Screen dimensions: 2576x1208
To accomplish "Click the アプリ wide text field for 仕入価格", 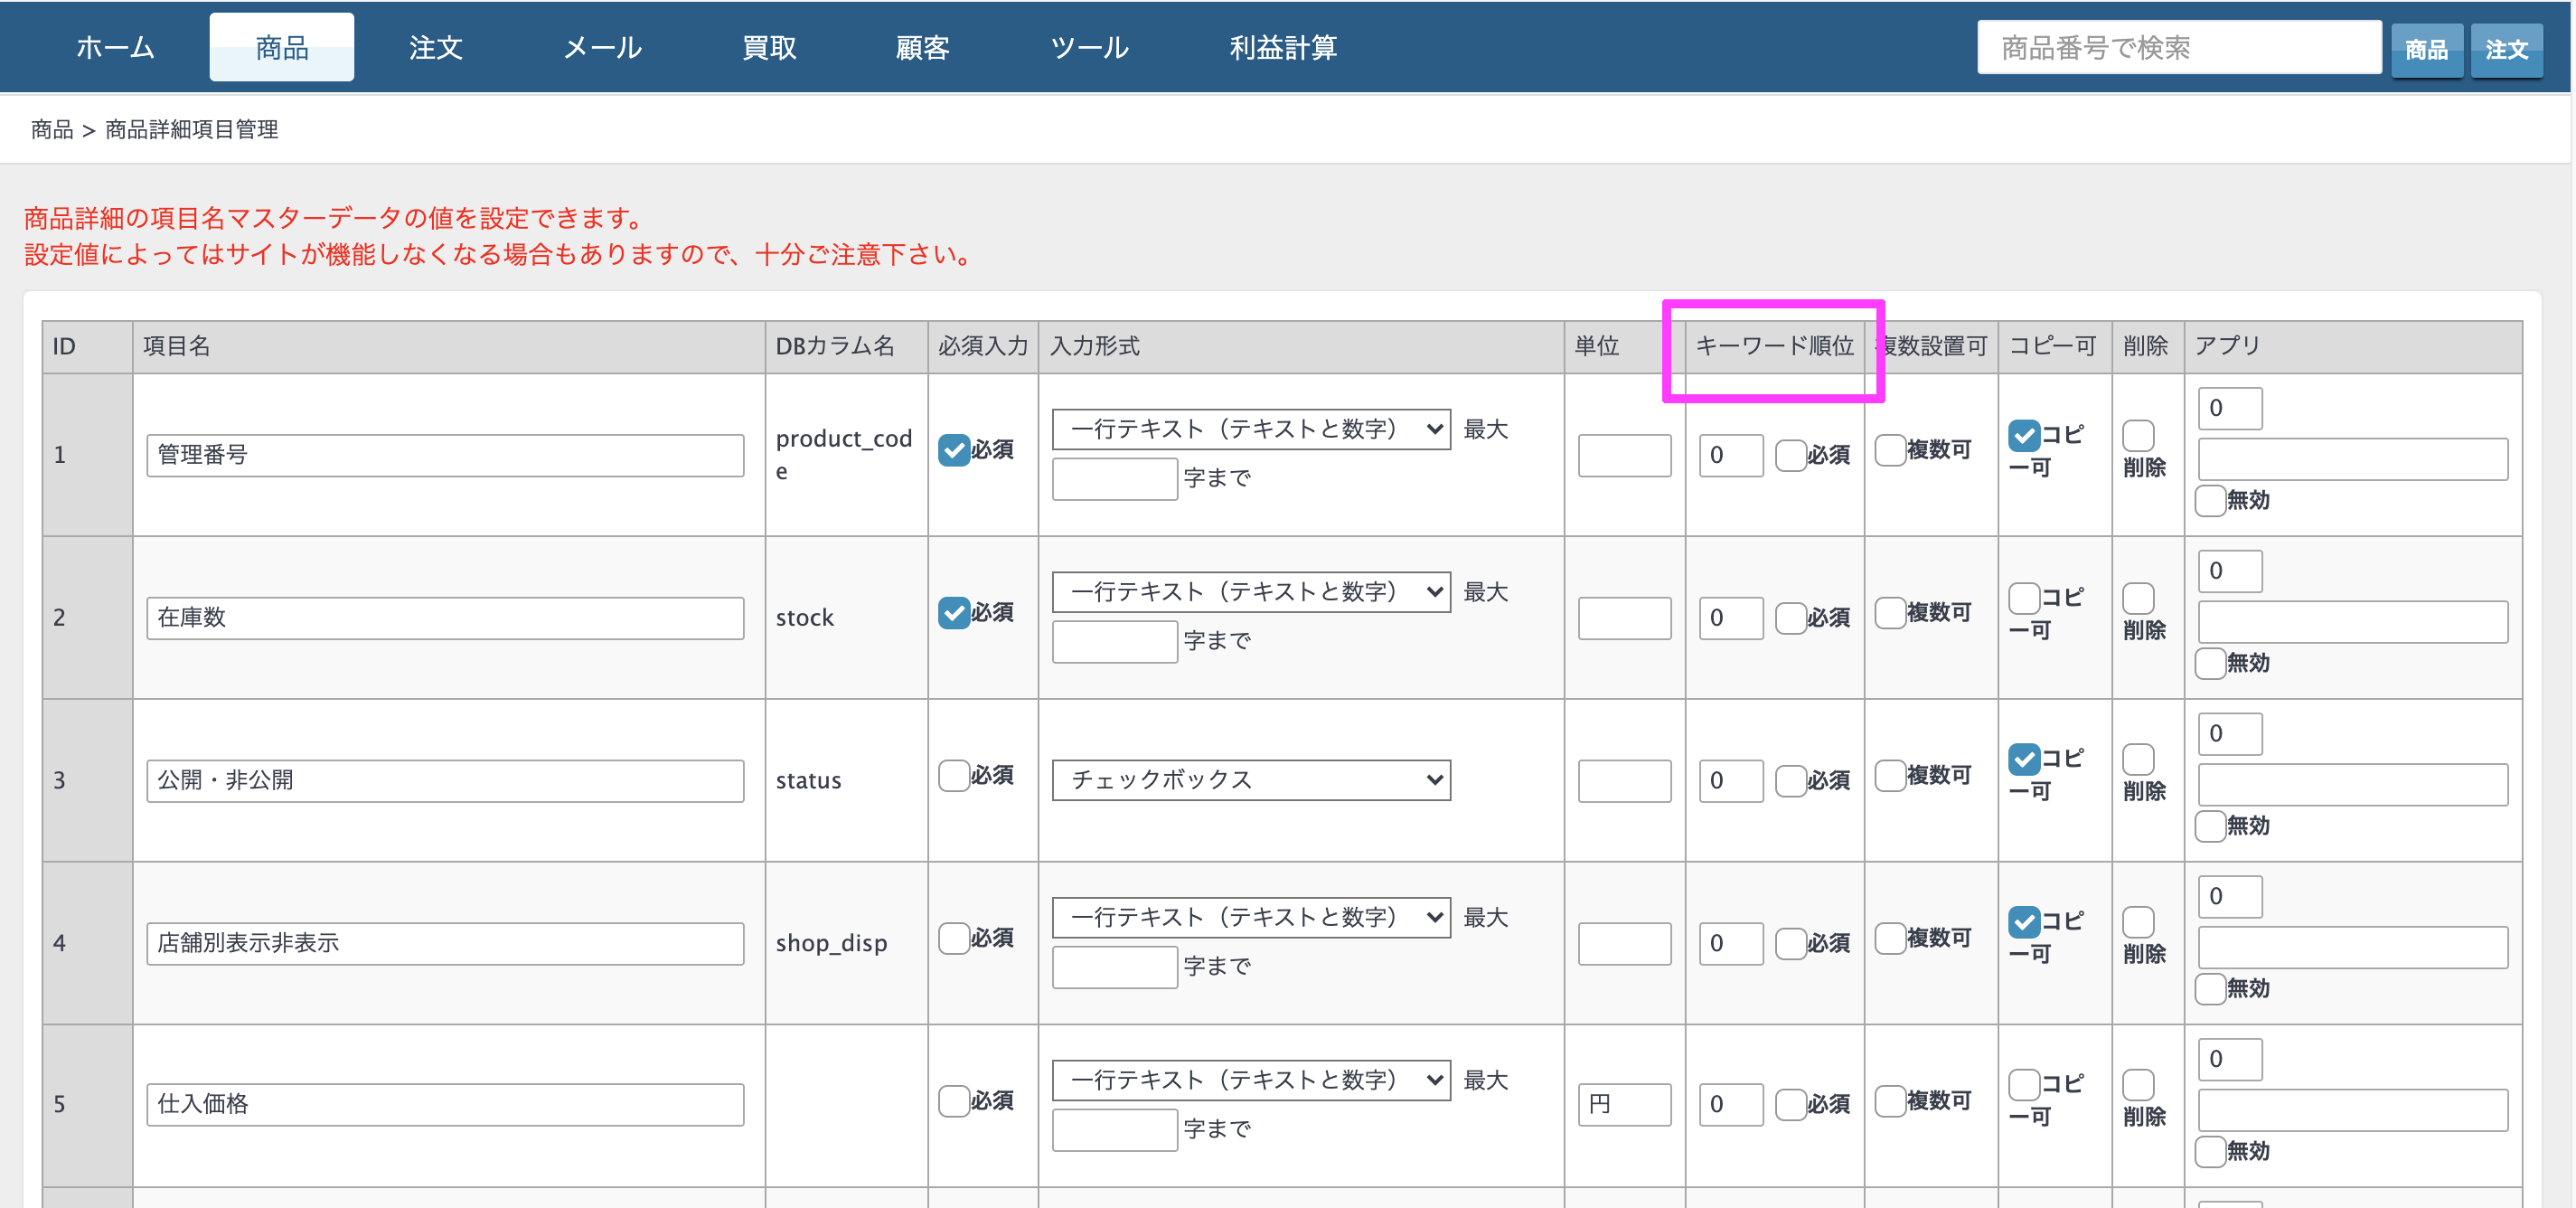I will [x=2353, y=1110].
